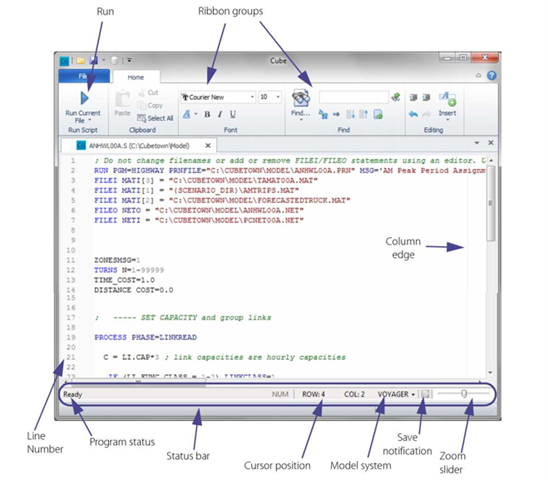Click the Redo arrow in Editing group
The width and height of the screenshot is (548, 480).
click(426, 114)
